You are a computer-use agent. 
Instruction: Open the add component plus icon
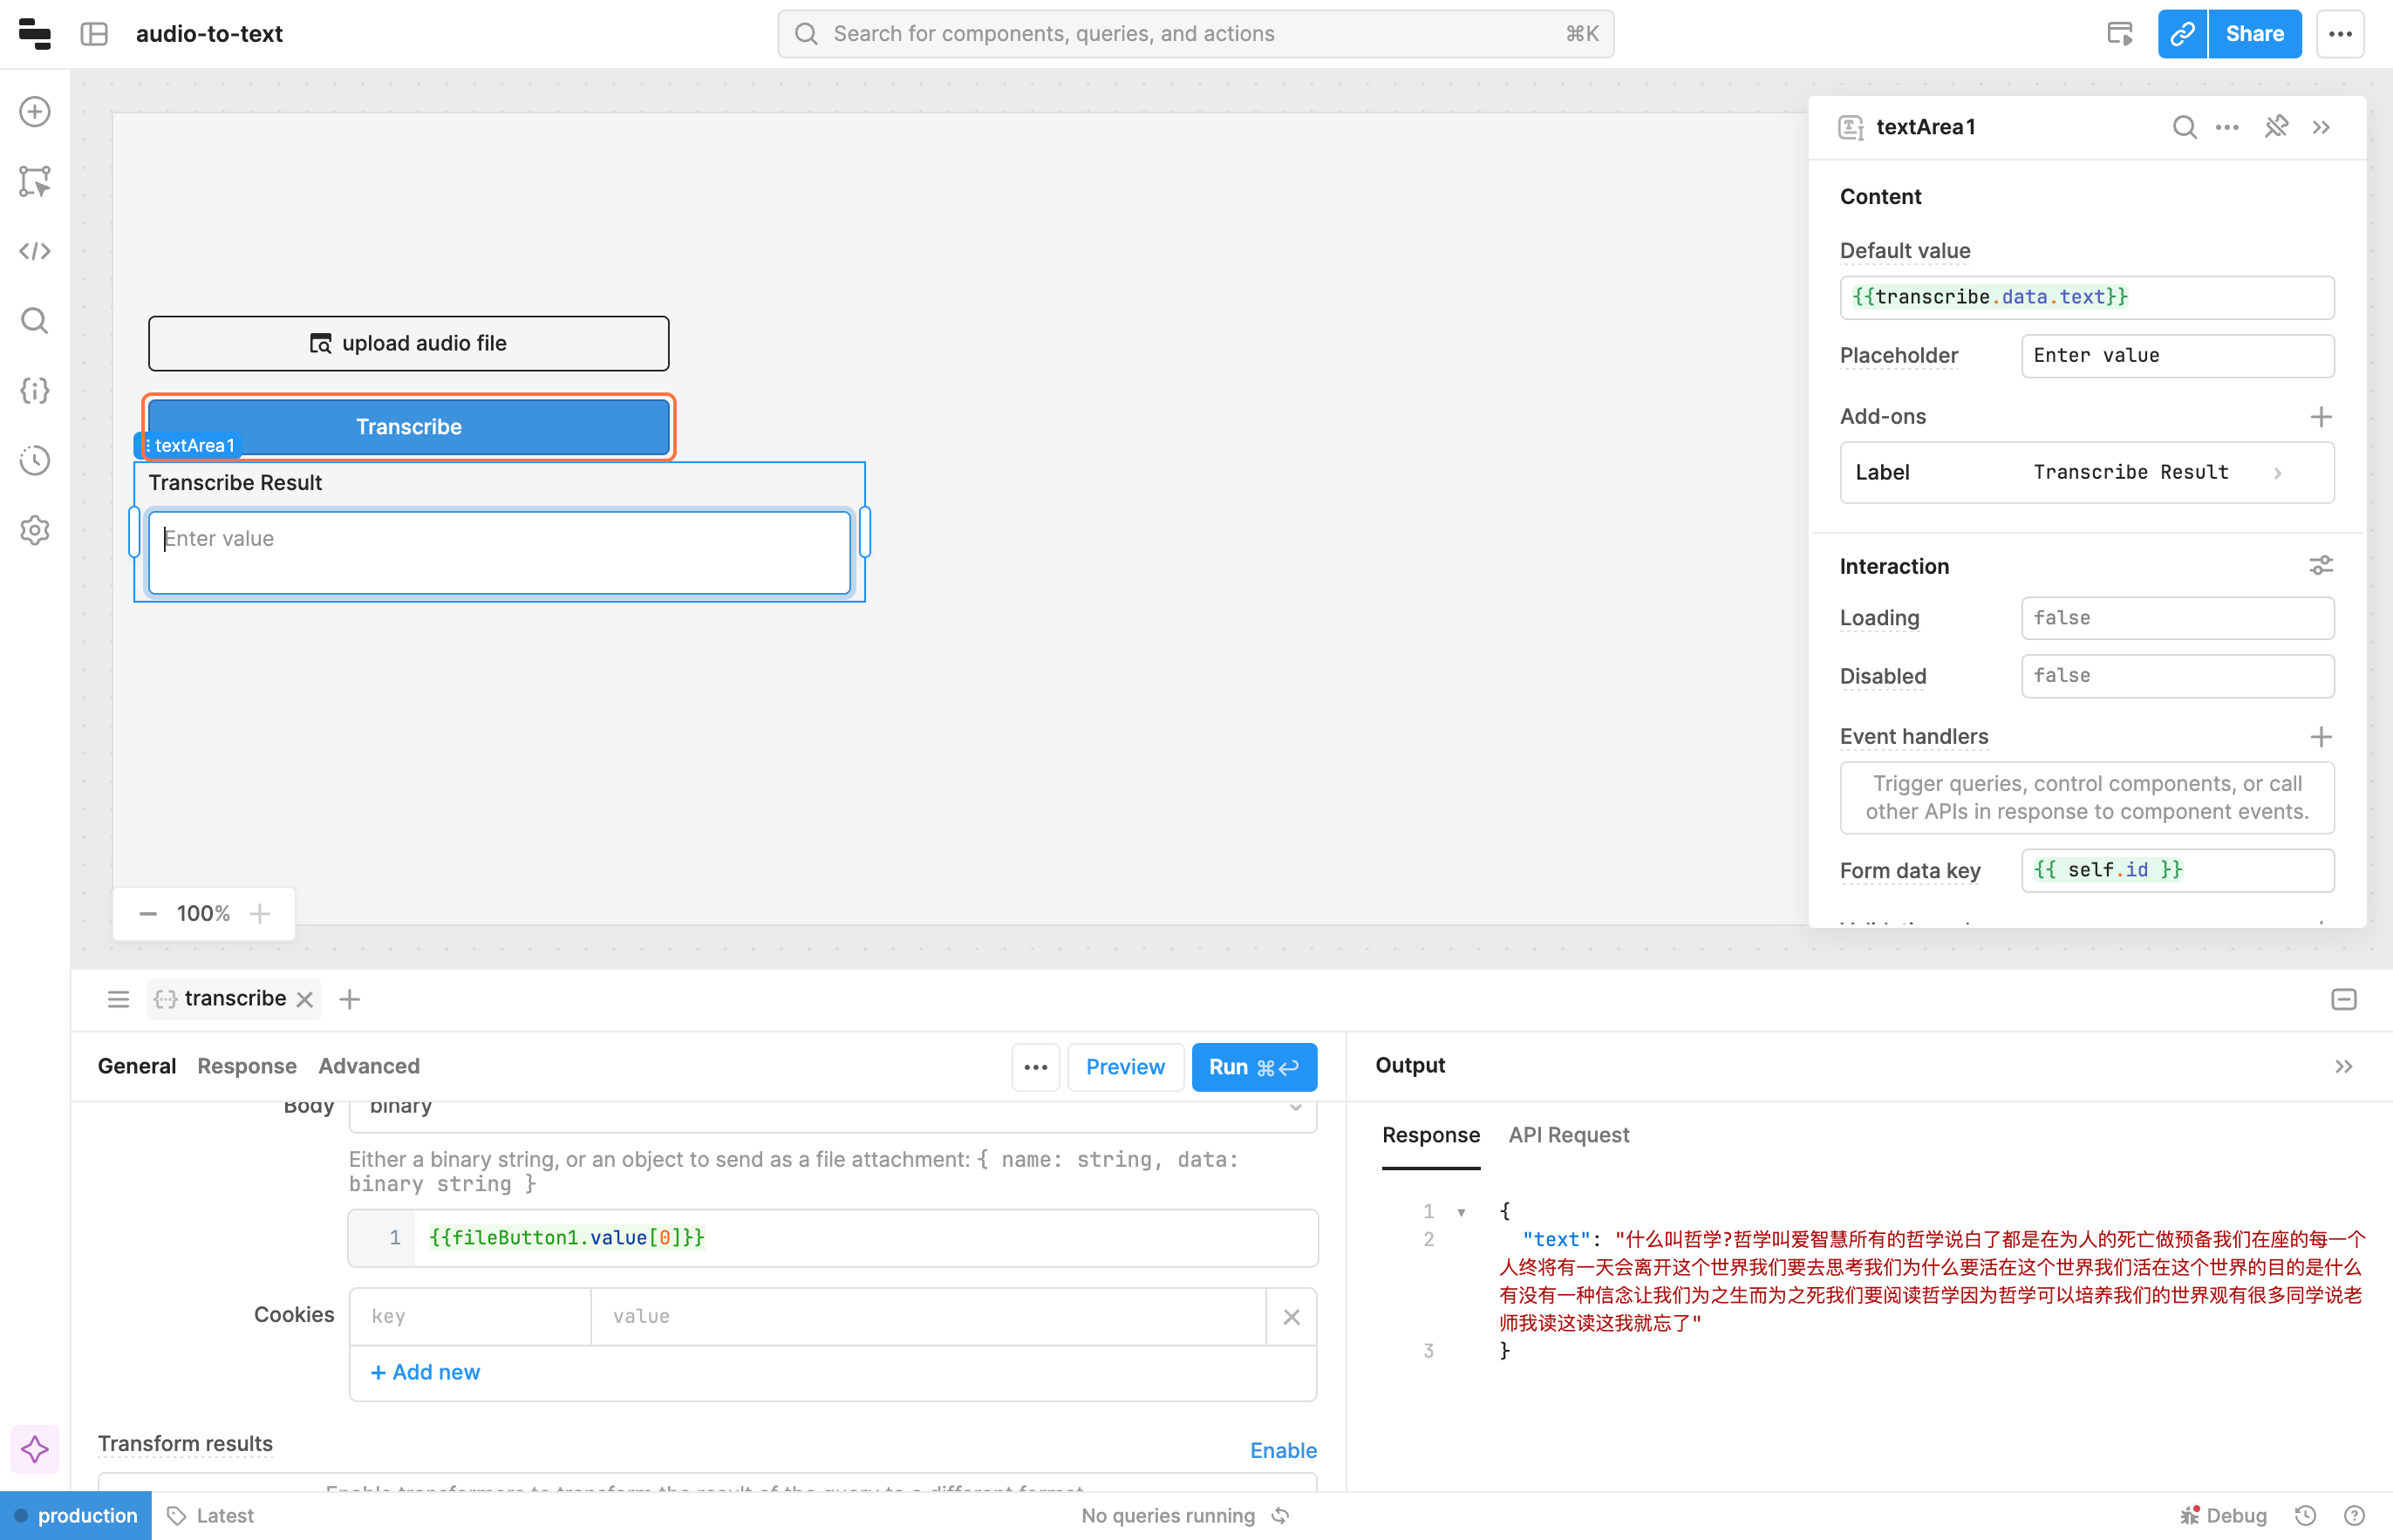(x=35, y=111)
